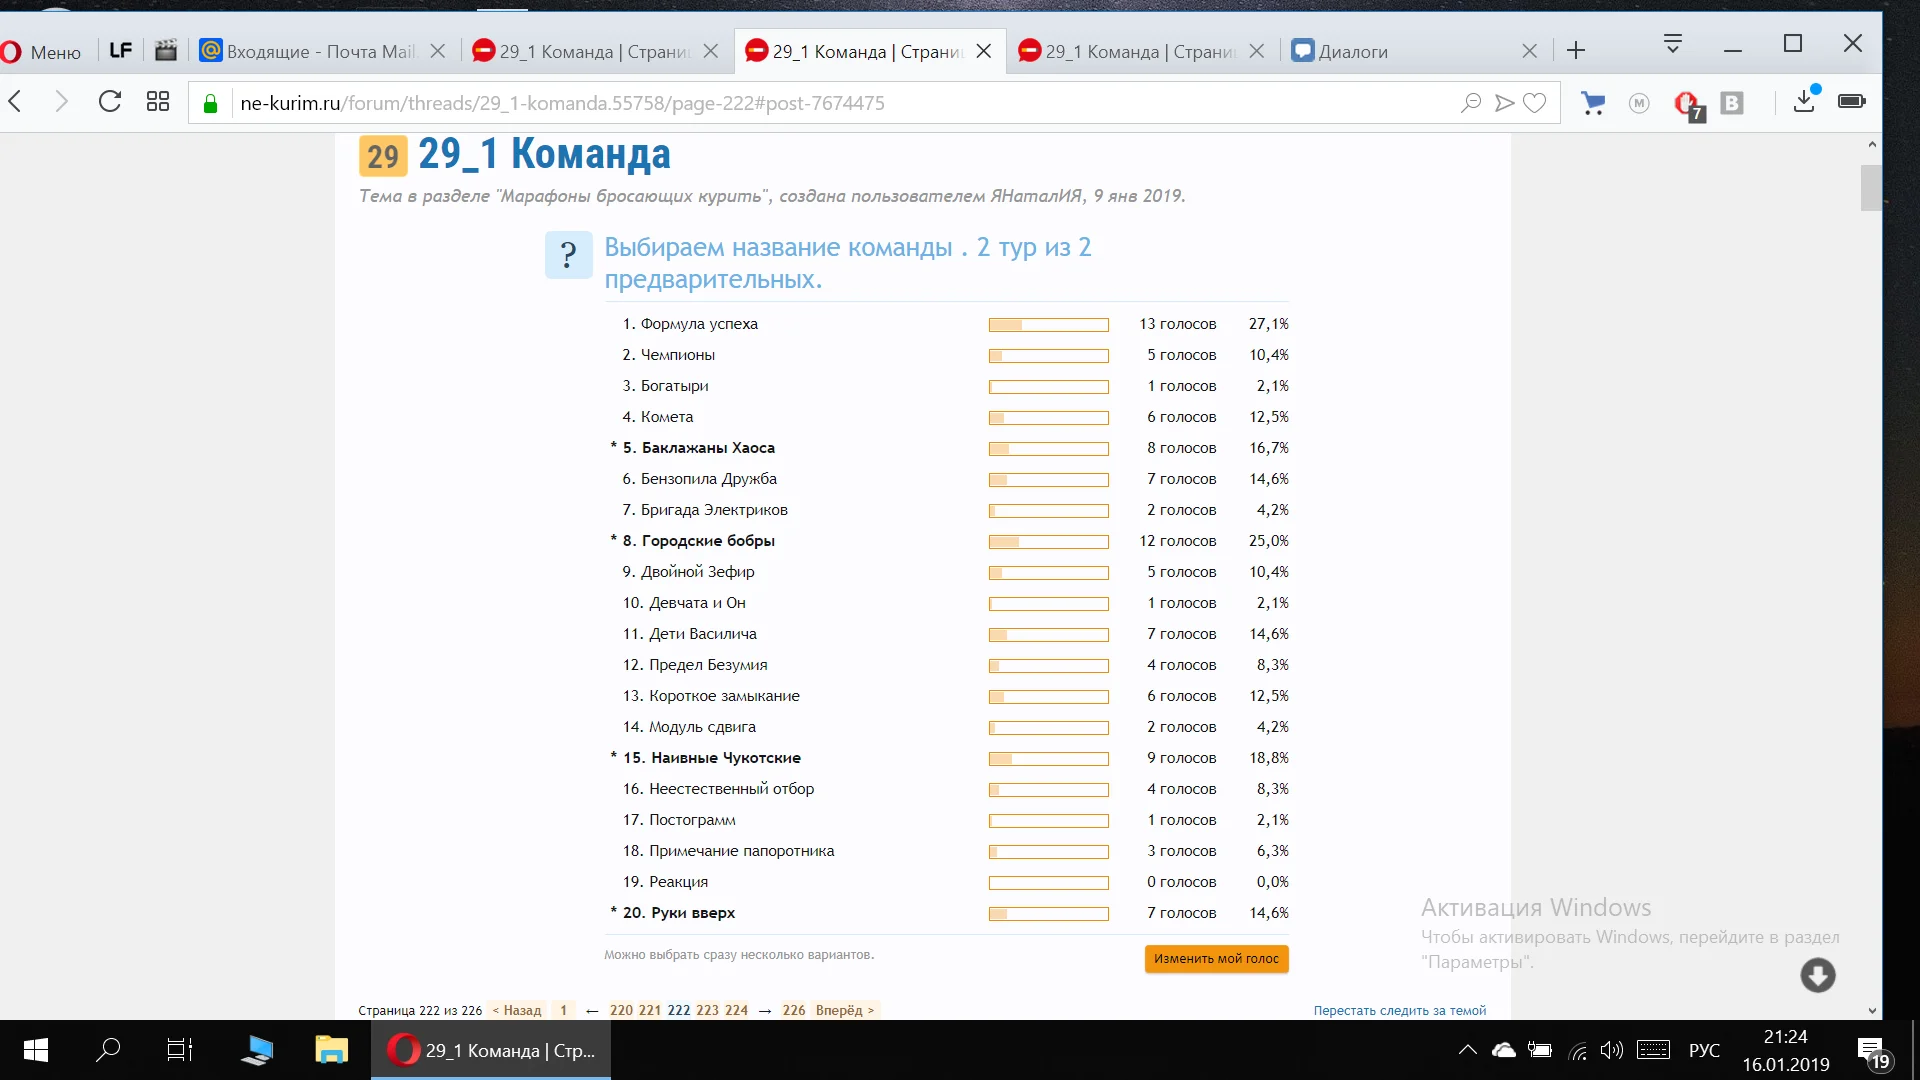Viewport: 1920px width, 1080px height.
Task: Open the Opera Меню menu
Action: point(42,52)
